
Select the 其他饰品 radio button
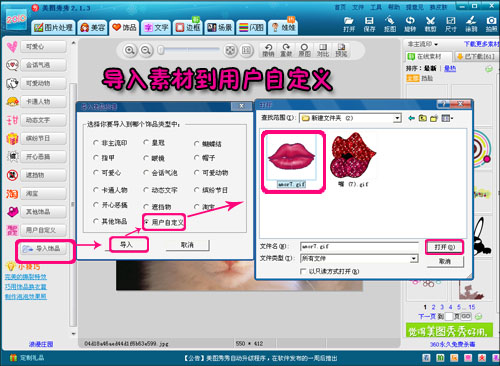pyautogui.click(x=96, y=221)
